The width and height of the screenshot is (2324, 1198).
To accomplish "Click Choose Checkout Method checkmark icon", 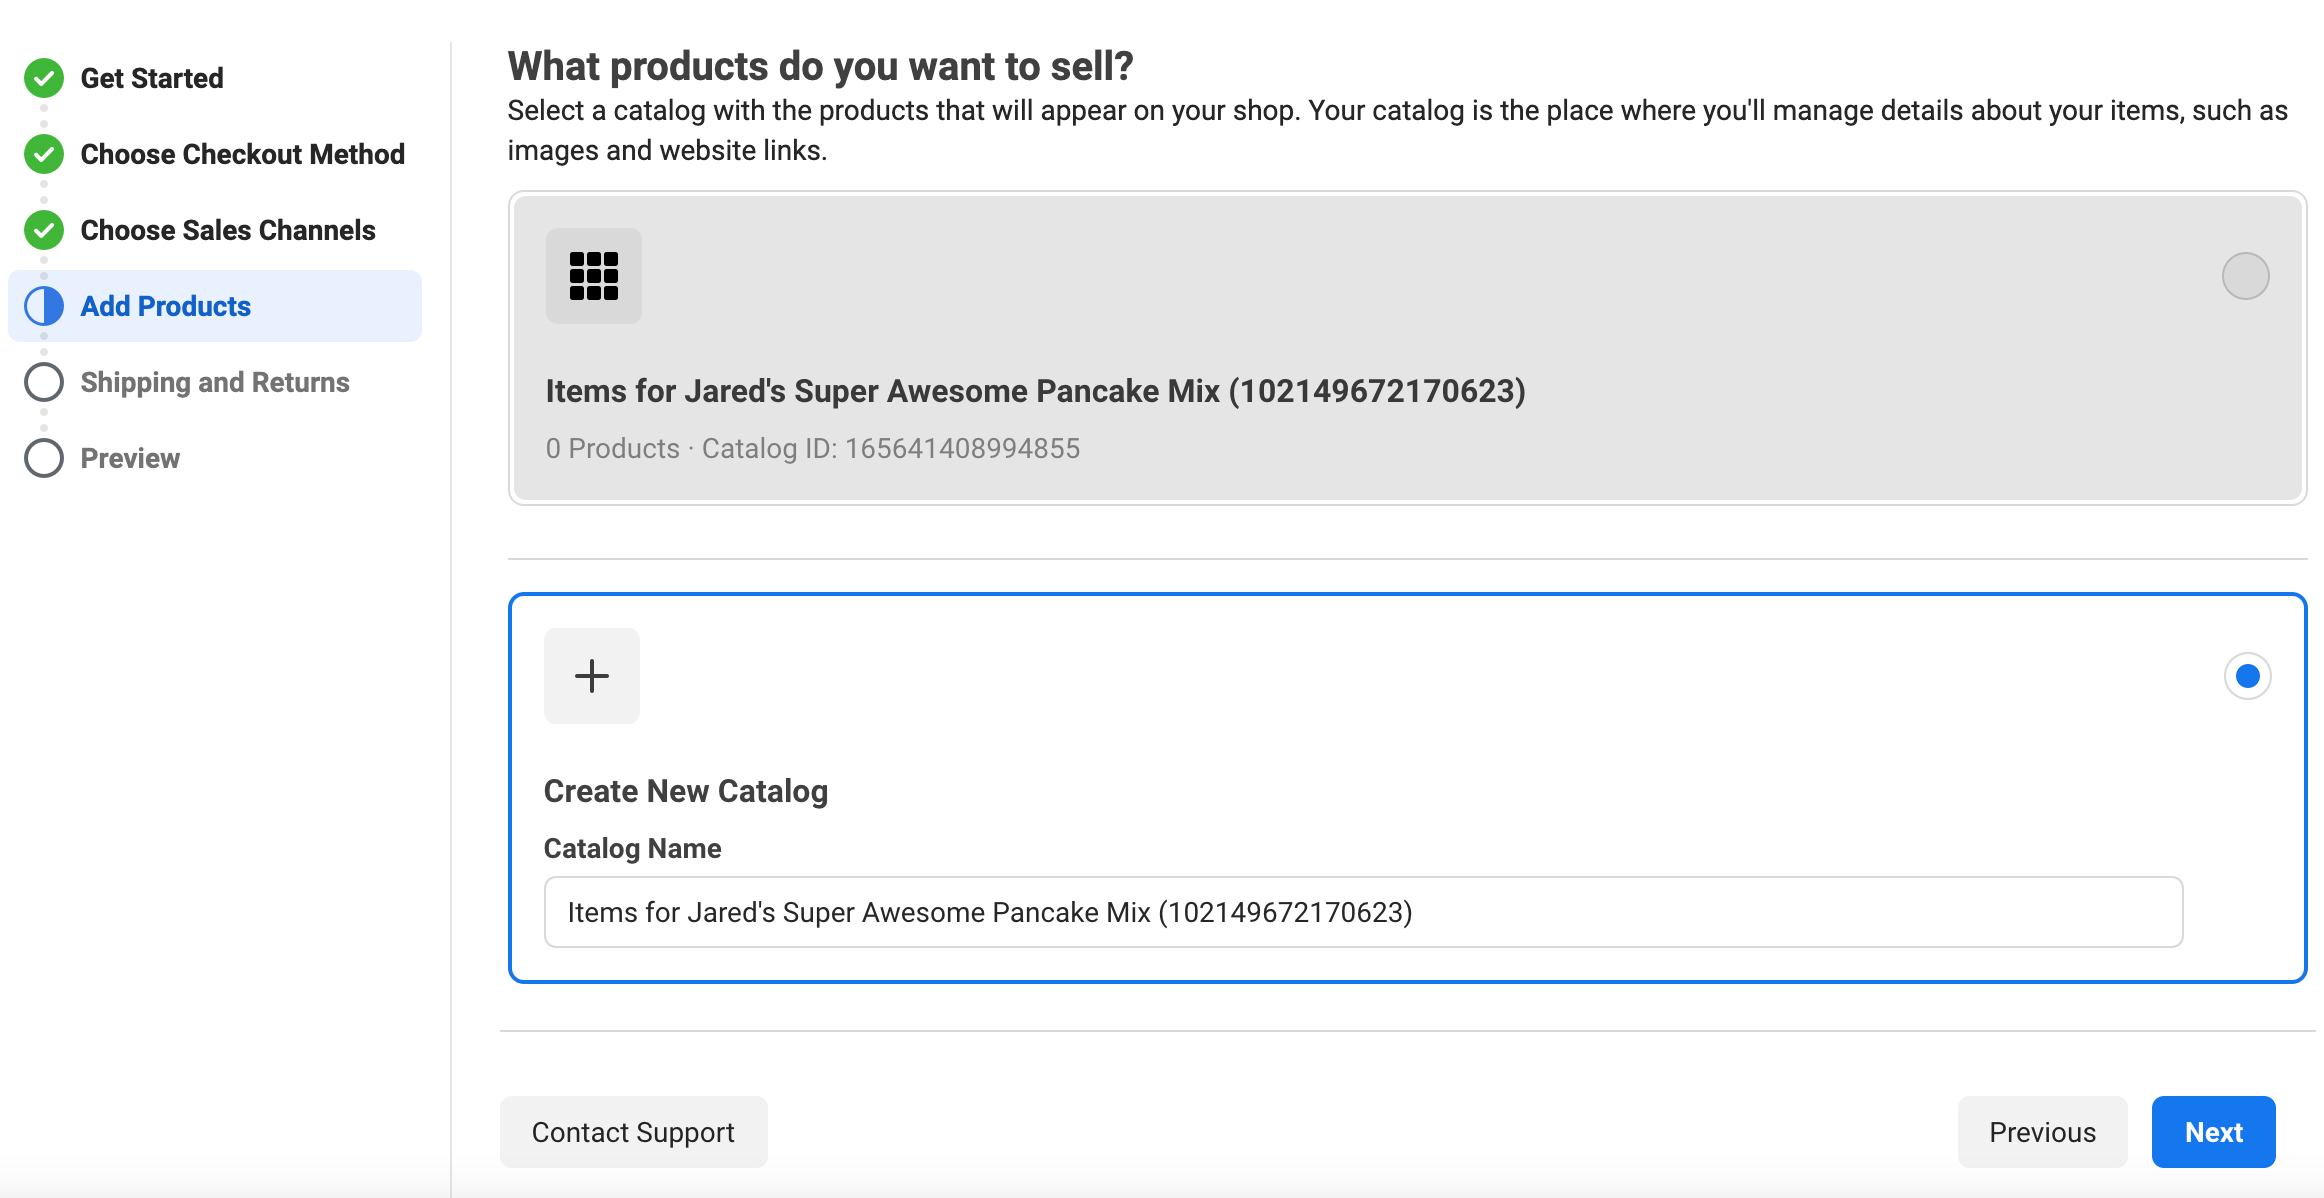I will [x=44, y=154].
